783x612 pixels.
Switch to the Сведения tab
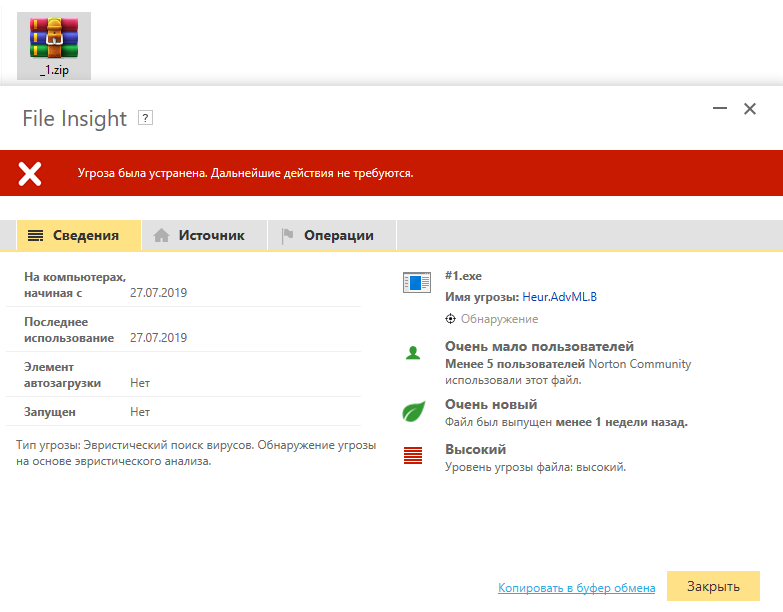79,235
